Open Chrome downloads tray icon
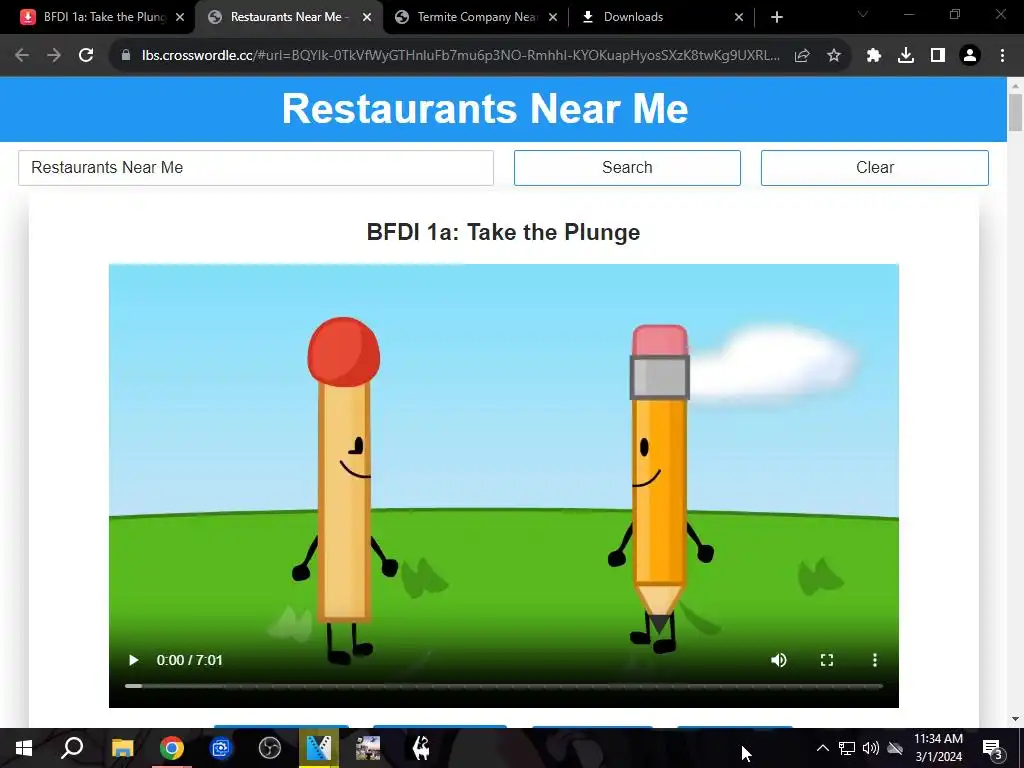Screen dimensions: 1024x768 coord(906,56)
